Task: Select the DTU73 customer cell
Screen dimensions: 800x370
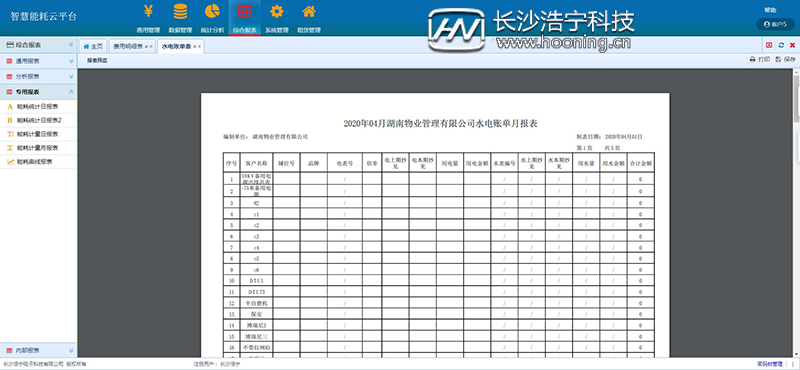Action: 256,292
